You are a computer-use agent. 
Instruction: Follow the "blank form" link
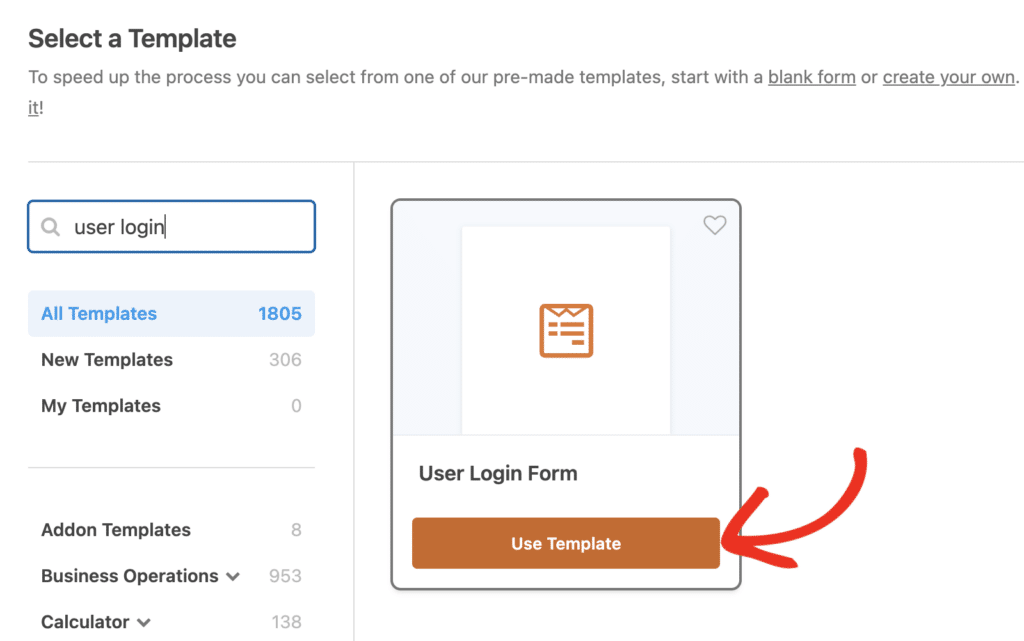click(x=811, y=77)
